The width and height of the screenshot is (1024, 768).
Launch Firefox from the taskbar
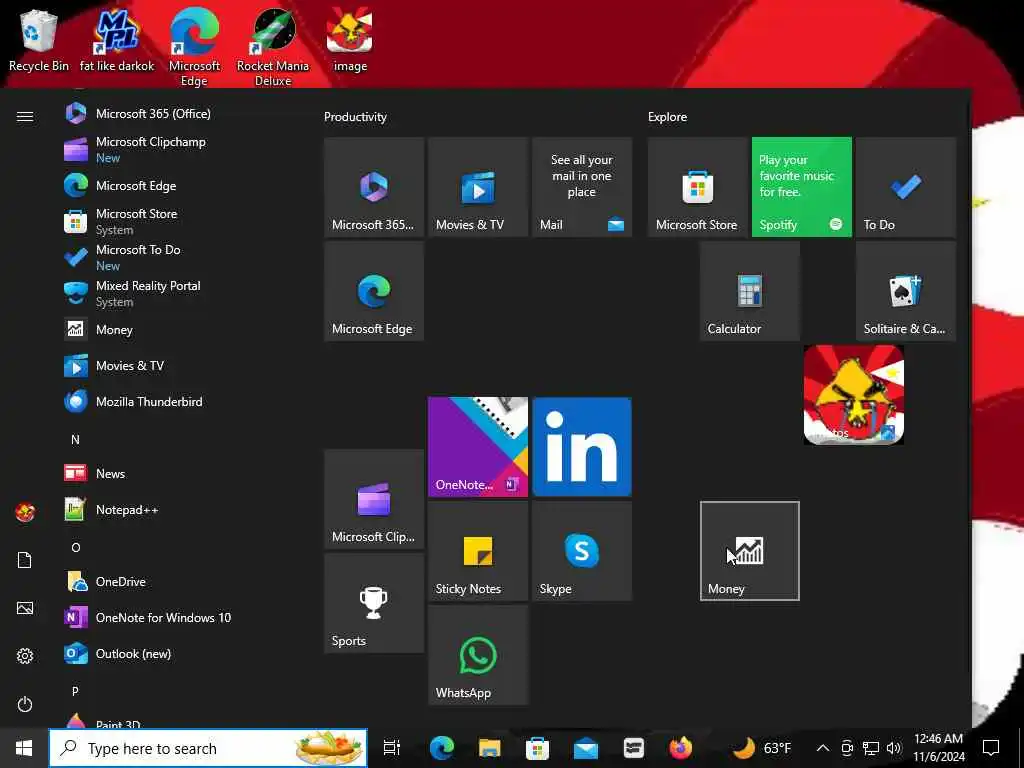[680, 748]
